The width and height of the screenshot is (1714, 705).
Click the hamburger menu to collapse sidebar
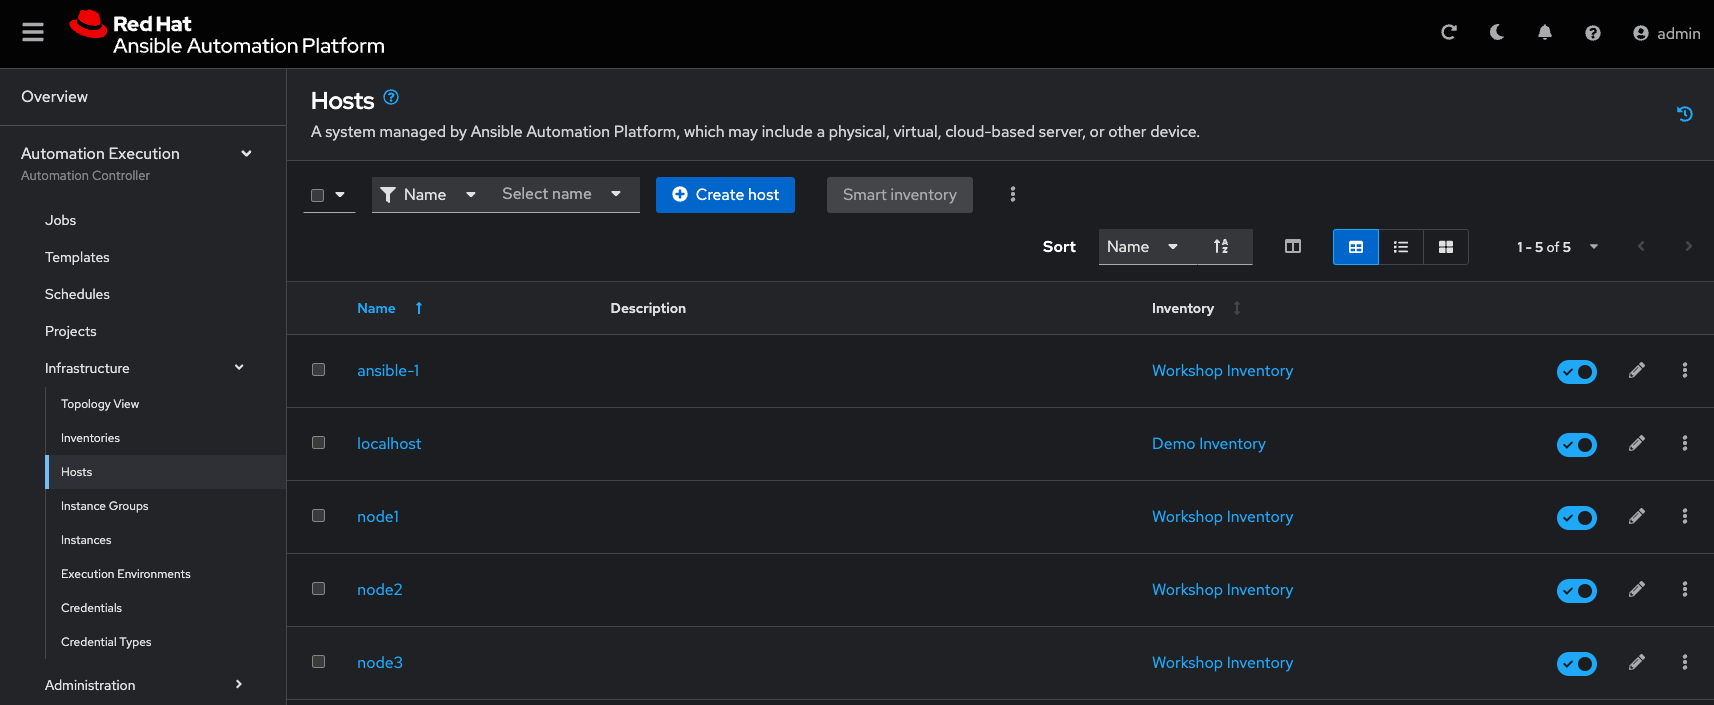pos(33,33)
